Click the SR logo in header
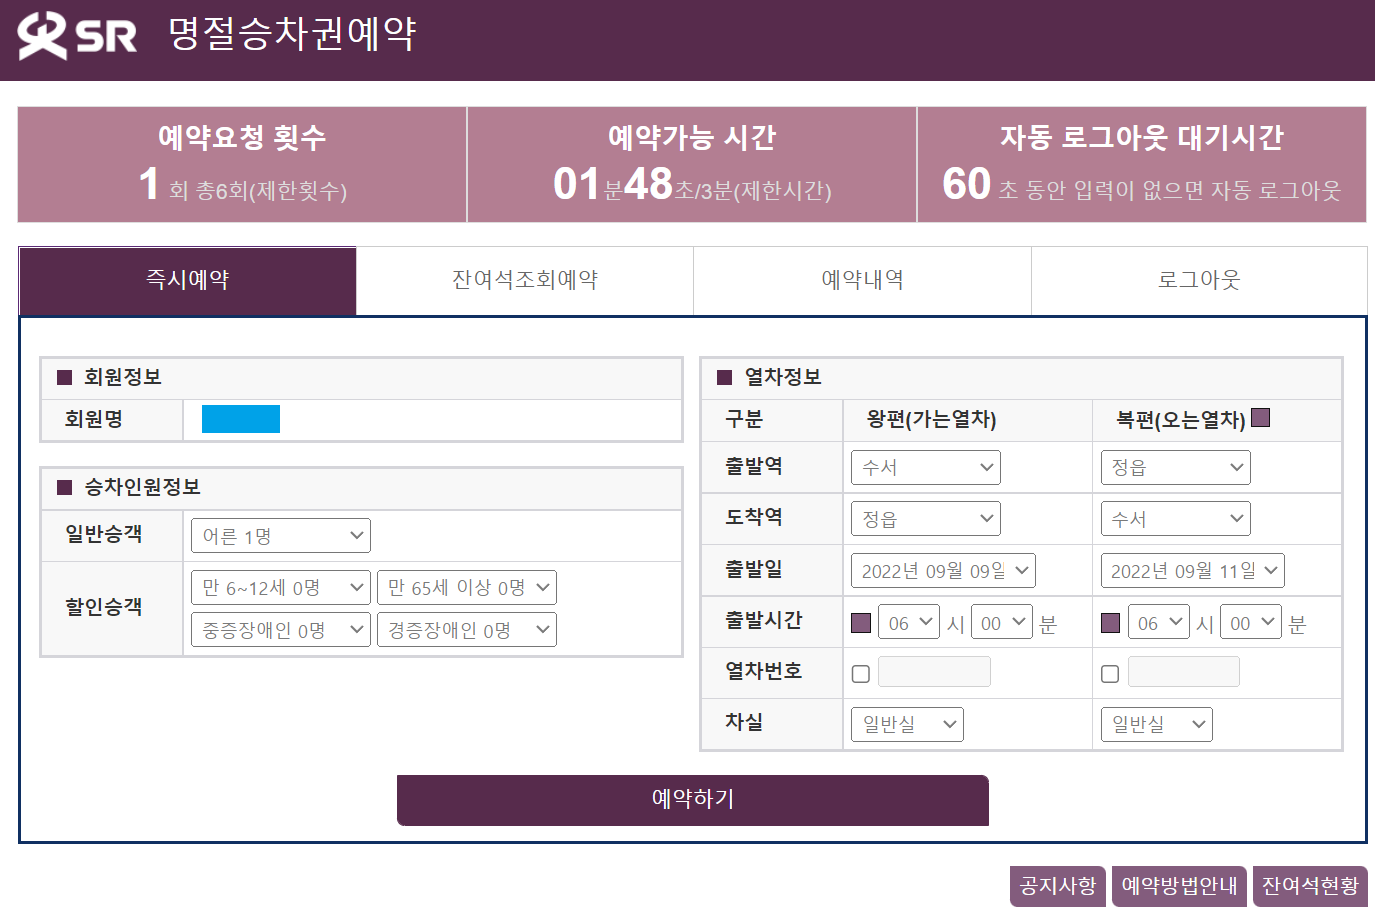Screen dimensions: 1375x924 [x=77, y=36]
